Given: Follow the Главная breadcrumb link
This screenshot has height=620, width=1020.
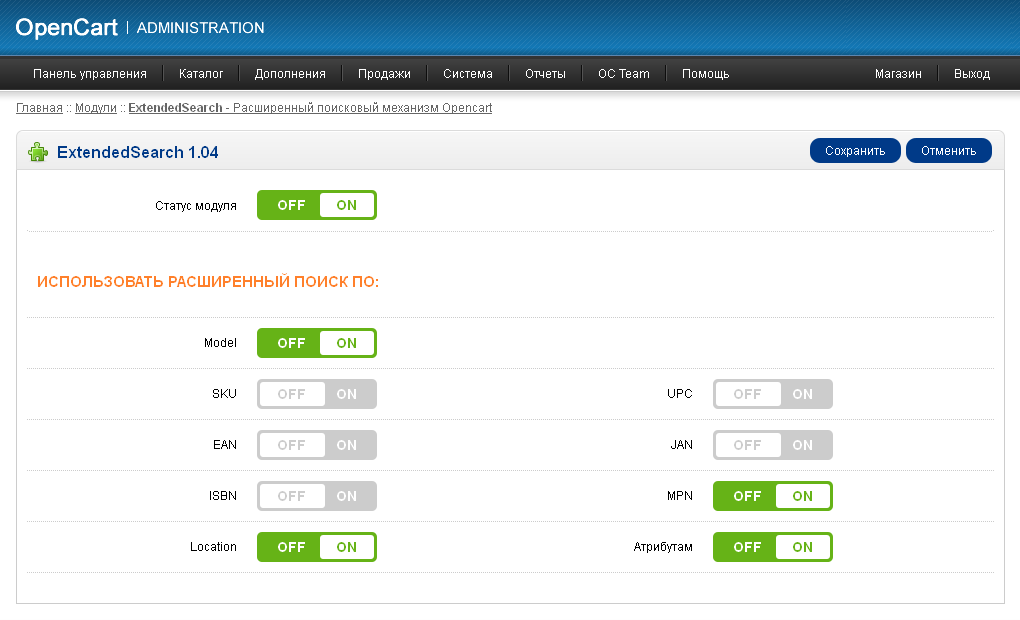Looking at the screenshot, I should pos(39,108).
